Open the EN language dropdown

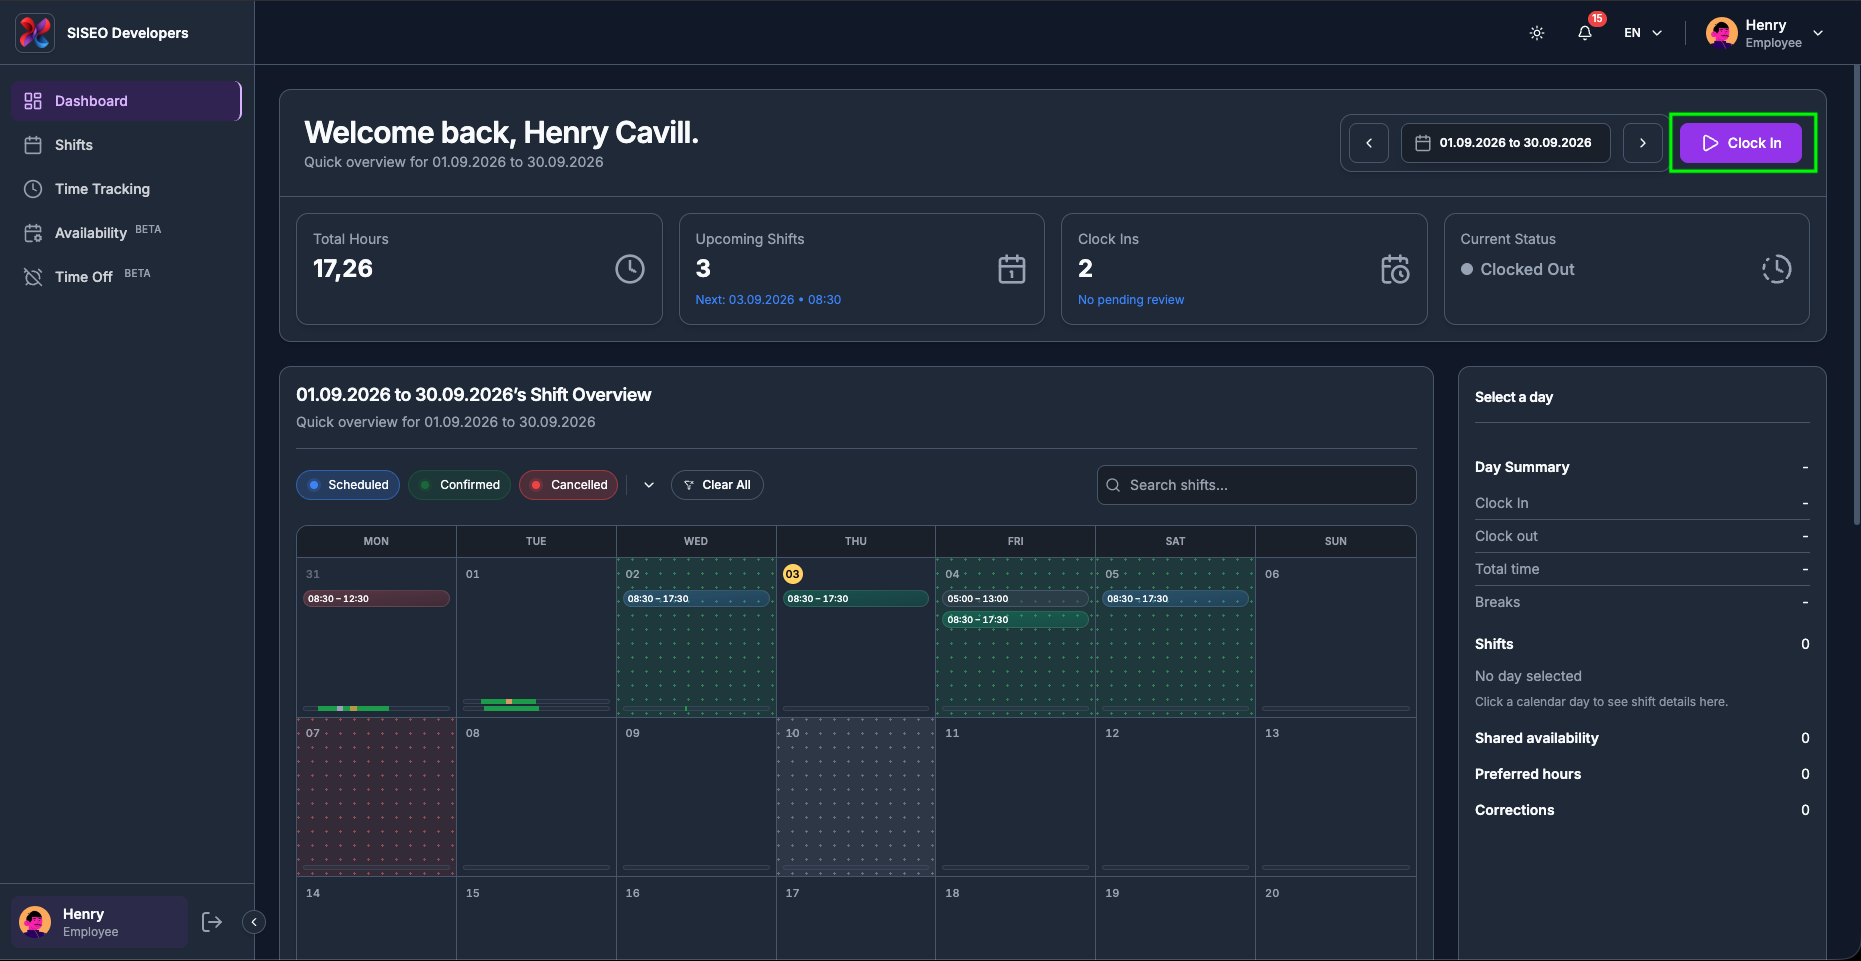[x=1643, y=33]
